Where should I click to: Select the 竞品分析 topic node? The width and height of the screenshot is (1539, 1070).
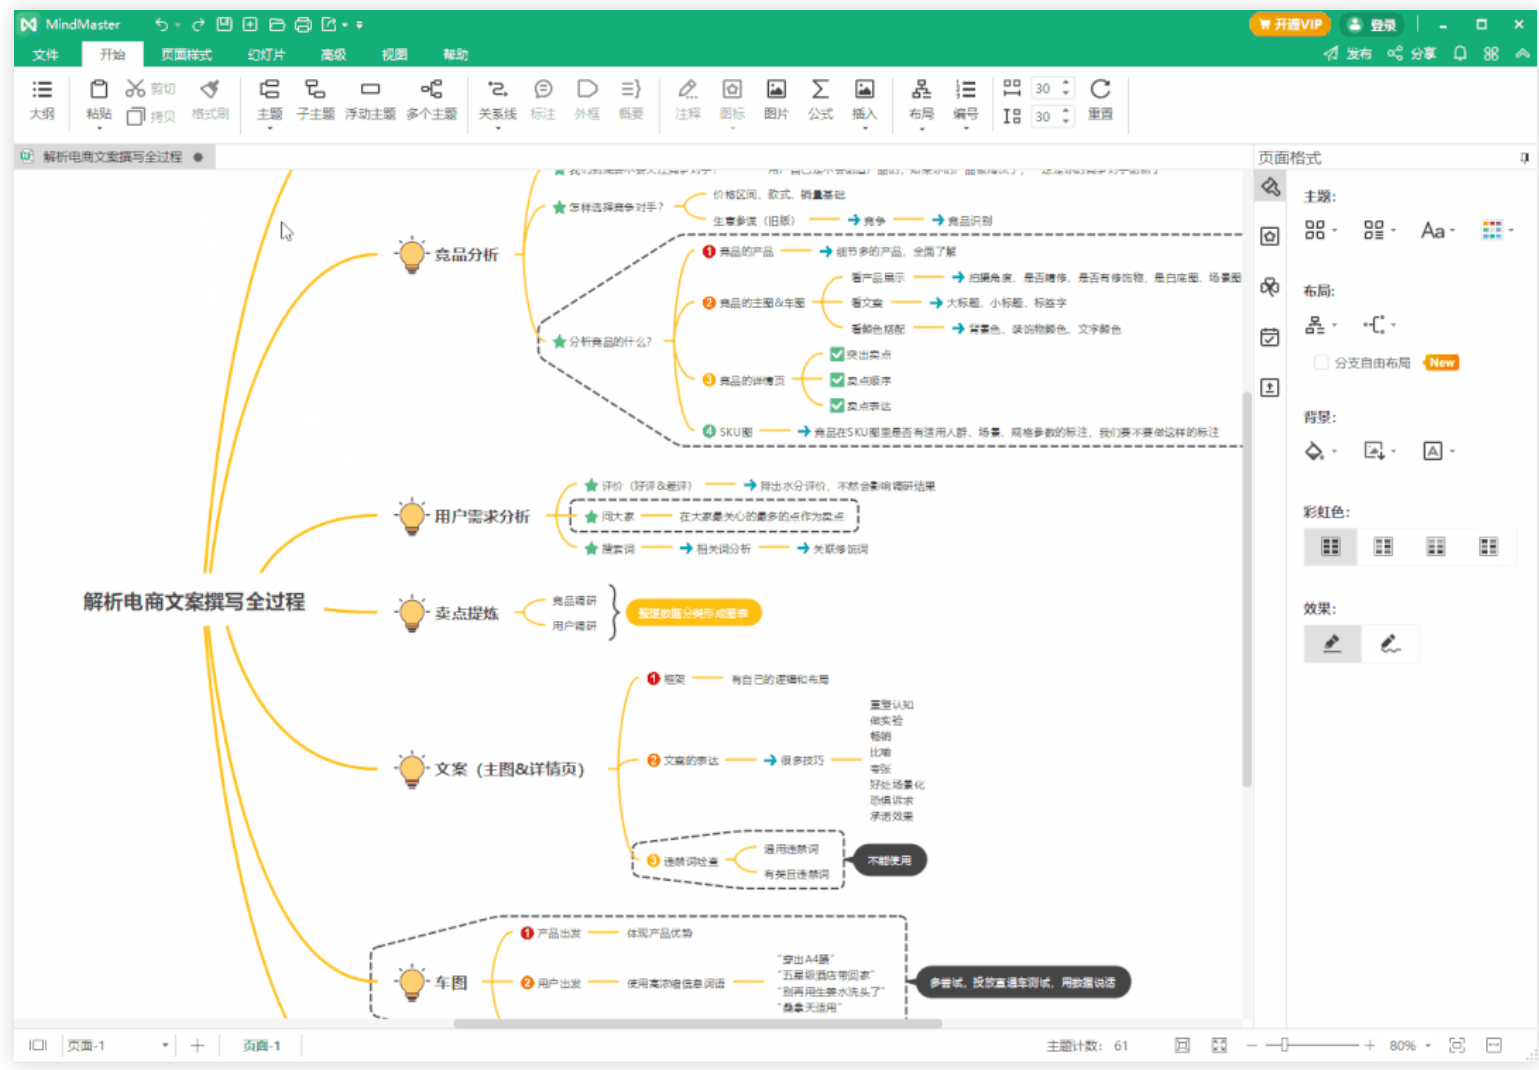pos(465,255)
